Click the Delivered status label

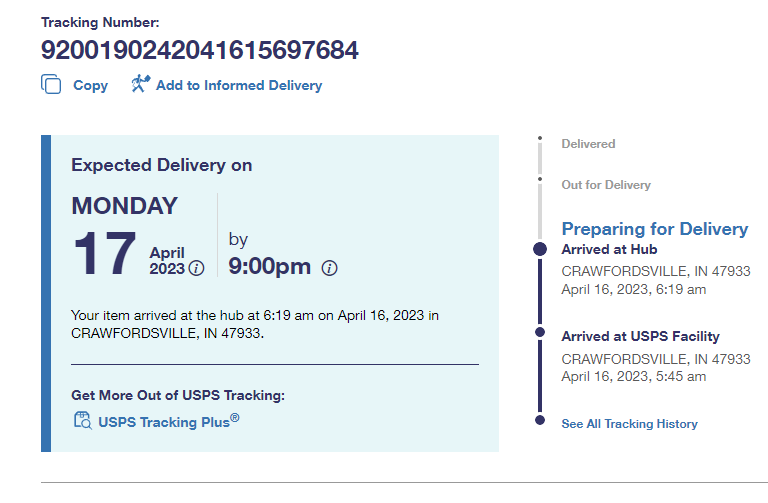pyautogui.click(x=588, y=144)
